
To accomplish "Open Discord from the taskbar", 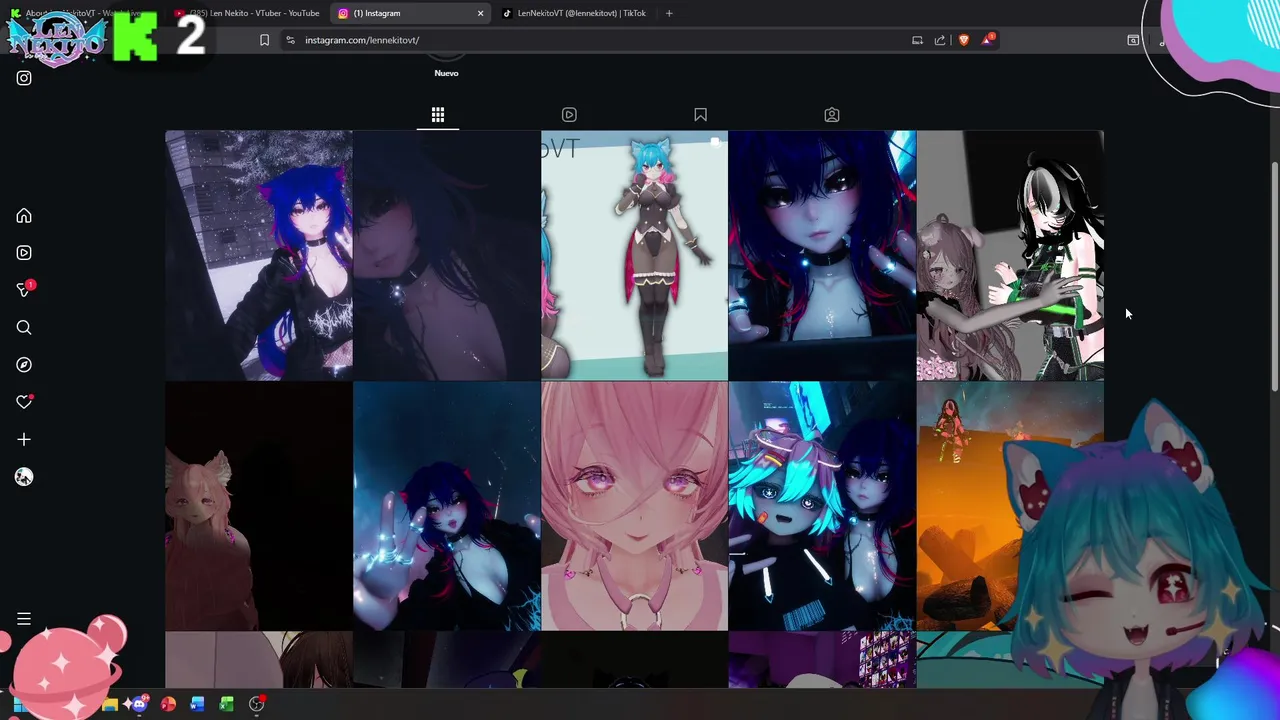I will [139, 705].
